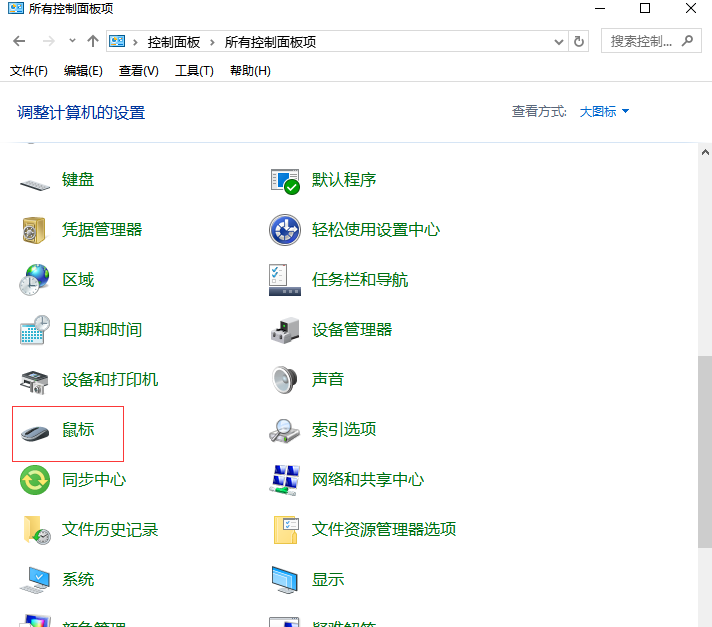Open the 文件历史记录 folder icon
Image resolution: width=712 pixels, height=627 pixels.
(36, 530)
